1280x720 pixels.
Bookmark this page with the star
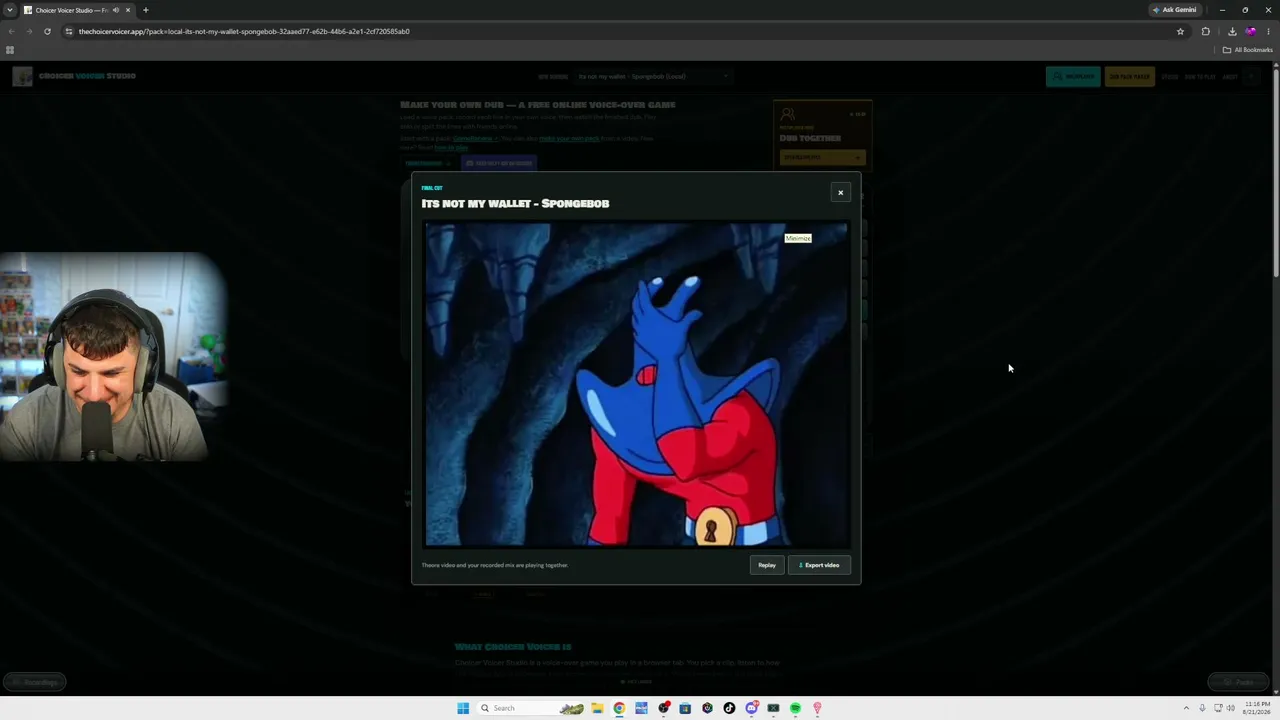[1180, 31]
